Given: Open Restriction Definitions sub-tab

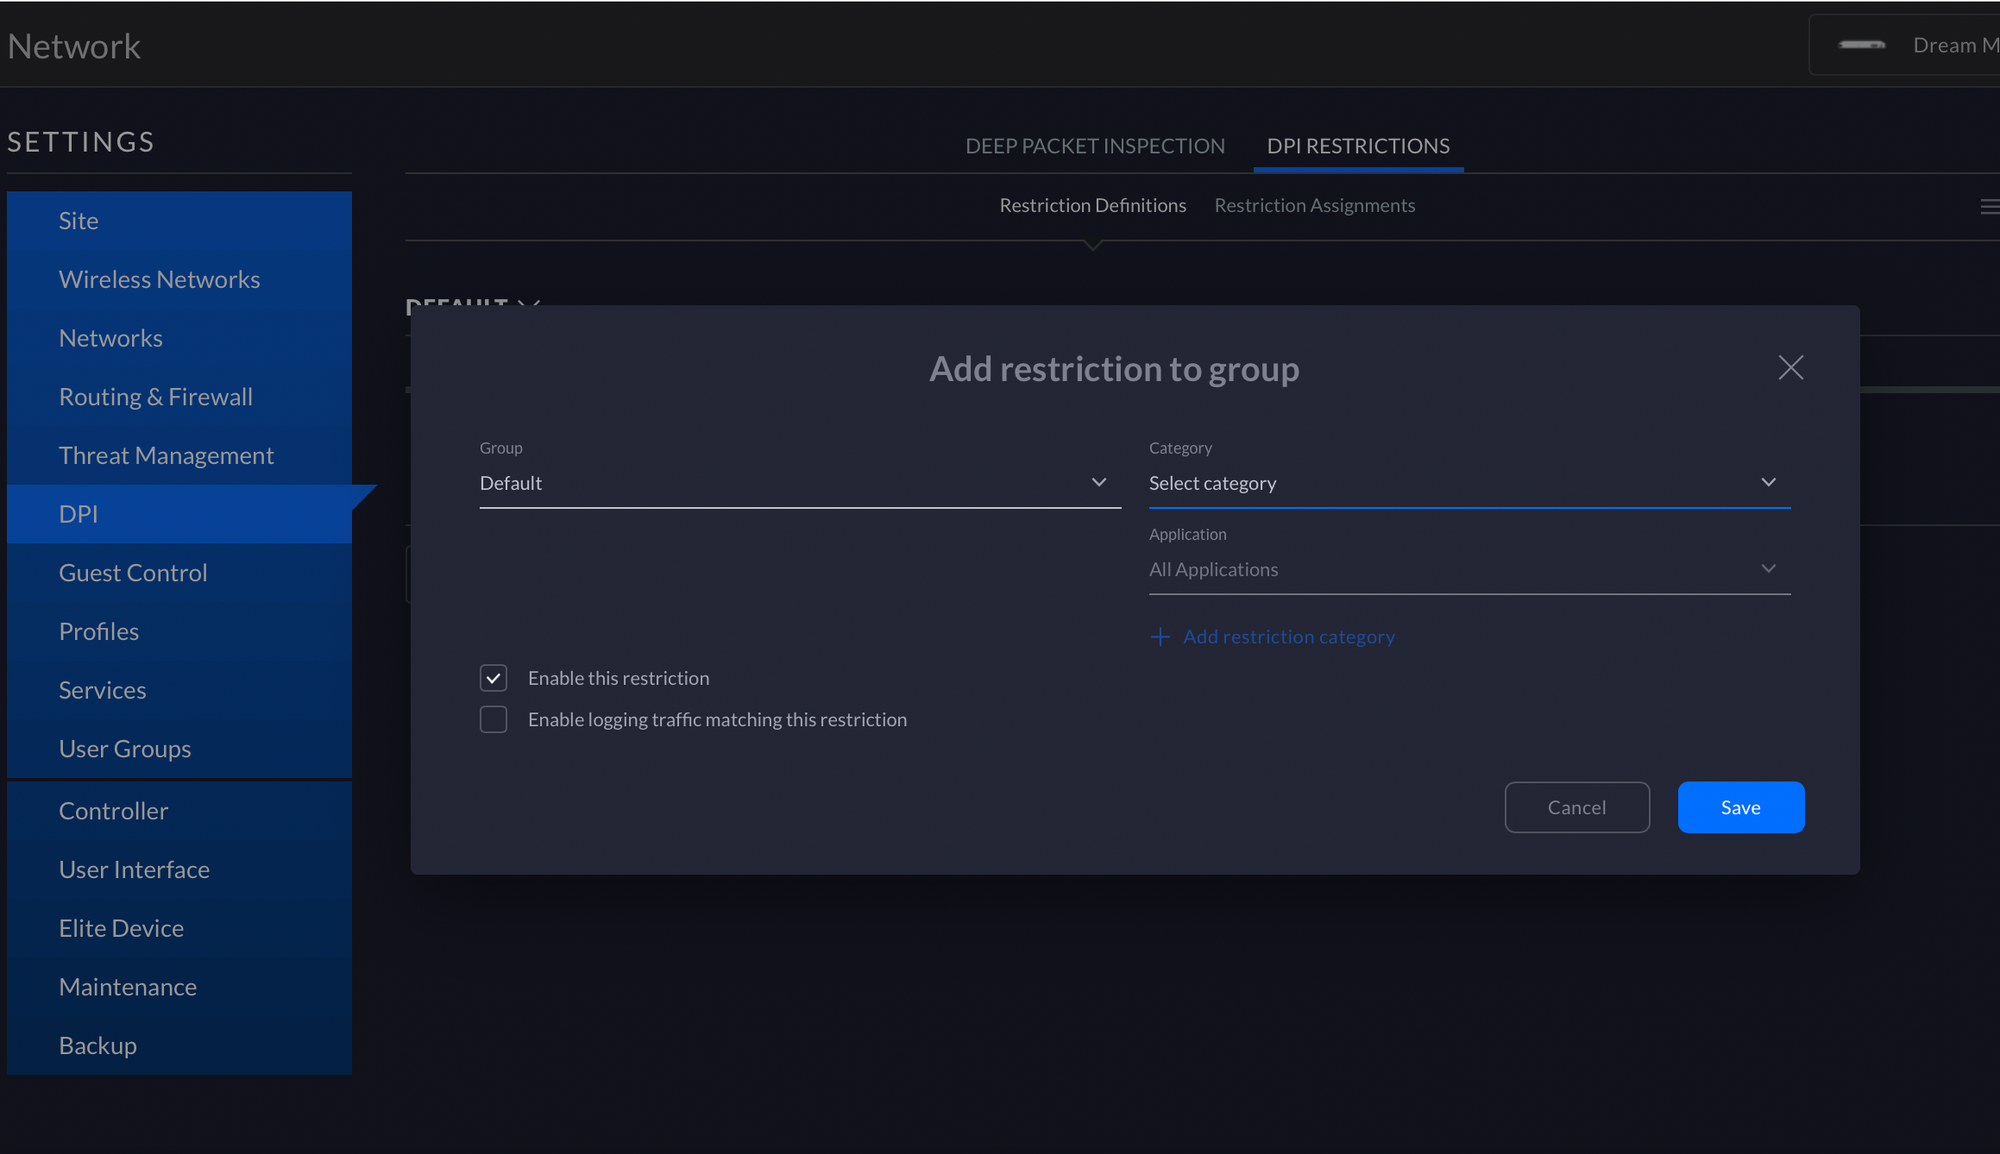Looking at the screenshot, I should point(1093,205).
